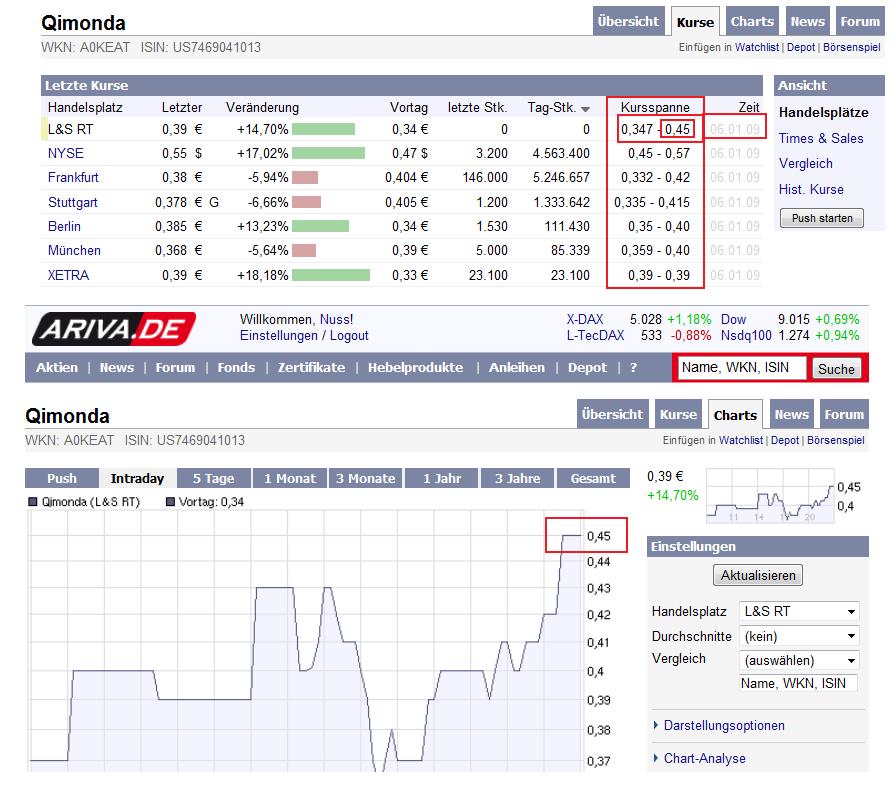Open the Handelsplatz dropdown showing L&S RT
The height and width of the screenshot is (786, 895).
pyautogui.click(x=799, y=611)
